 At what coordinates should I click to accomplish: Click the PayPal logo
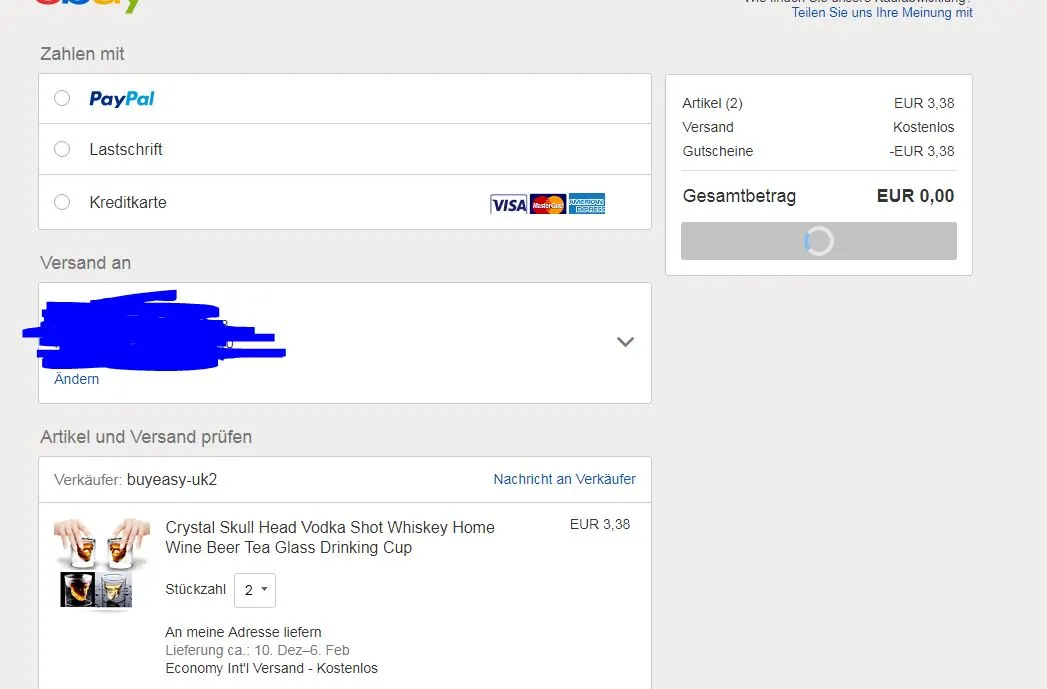(x=122, y=99)
